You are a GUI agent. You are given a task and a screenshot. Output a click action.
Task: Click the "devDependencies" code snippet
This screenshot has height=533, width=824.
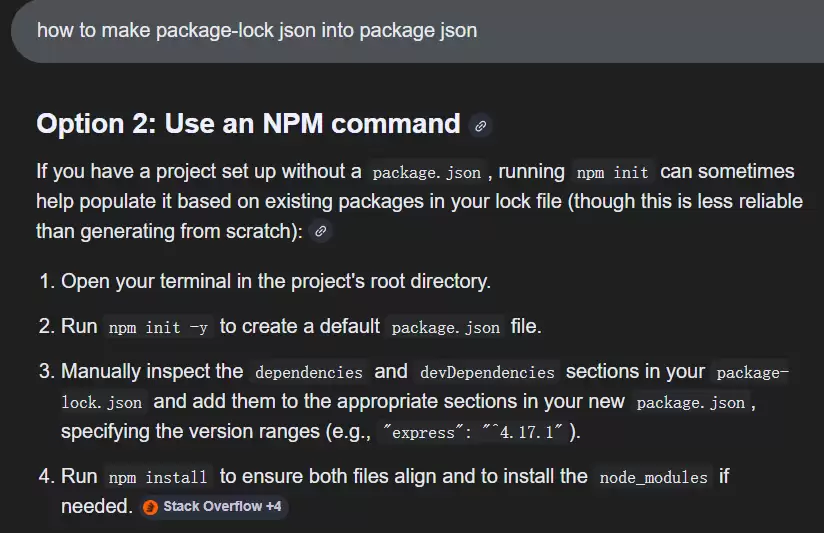pos(487,372)
